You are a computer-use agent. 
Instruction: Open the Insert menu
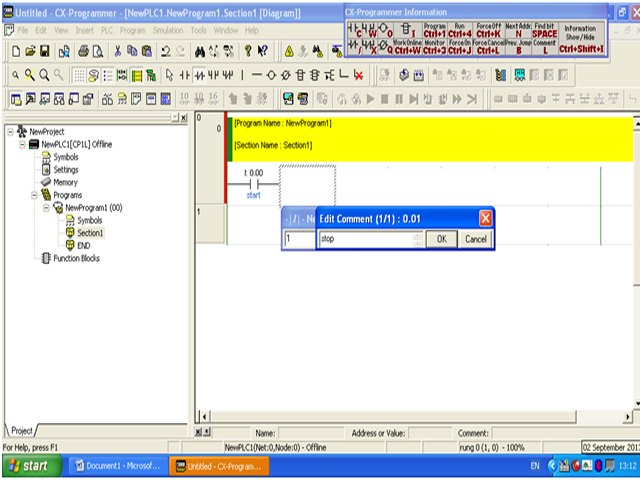click(84, 31)
